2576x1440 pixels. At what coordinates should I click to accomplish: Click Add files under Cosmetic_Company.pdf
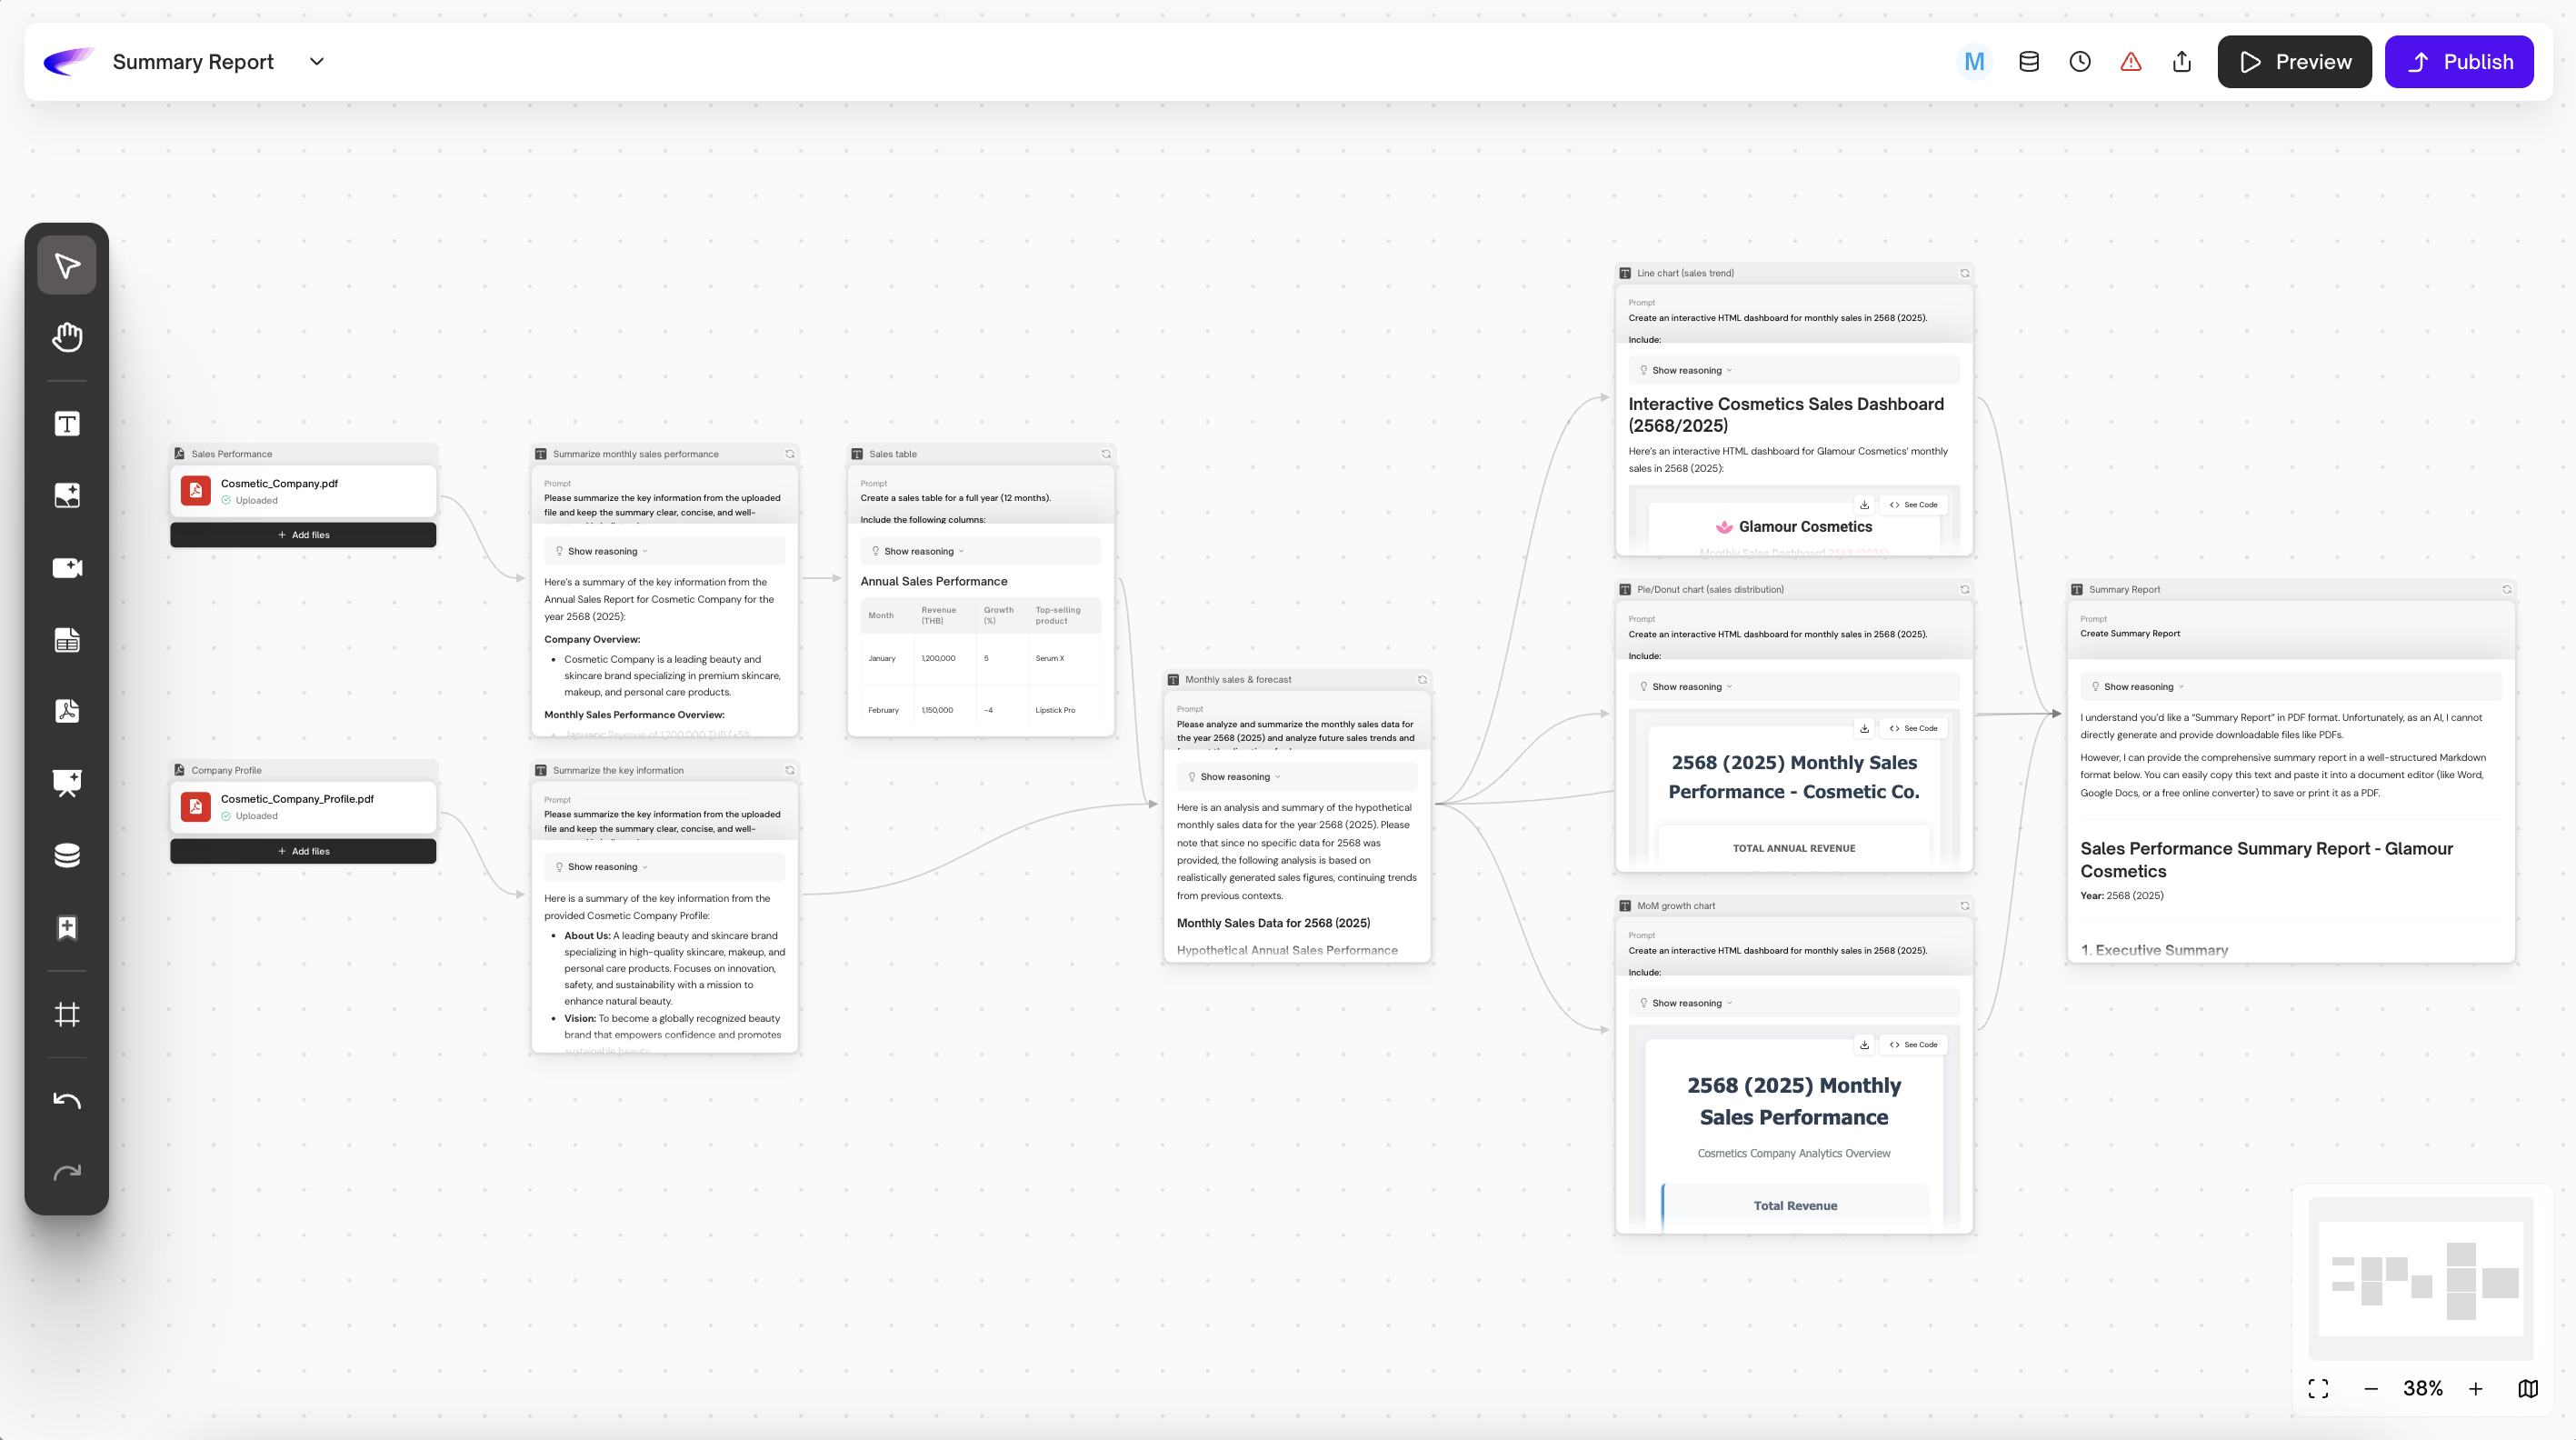(x=303, y=535)
